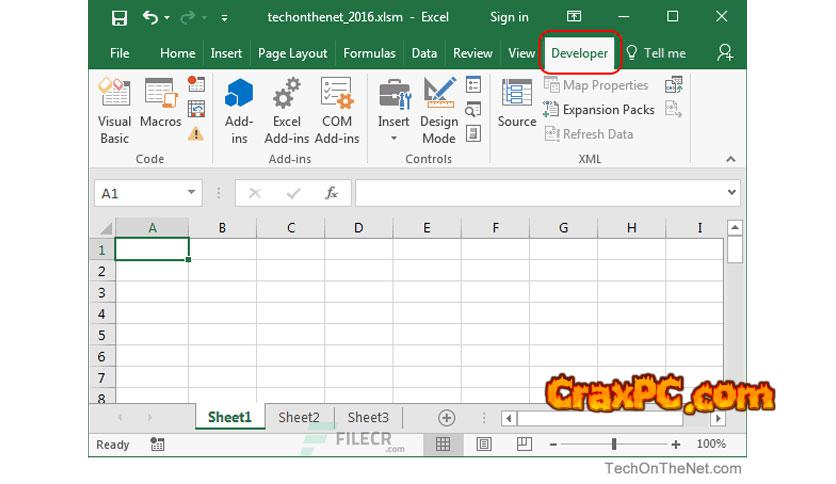Viewport: 836px width, 484px height.
Task: Open the Name Box dropdown arrow
Action: click(x=192, y=193)
